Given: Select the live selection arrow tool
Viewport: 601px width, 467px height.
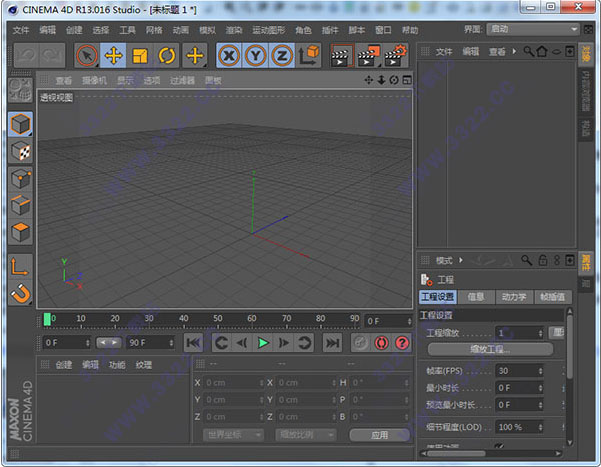Looking at the screenshot, I should click(87, 56).
